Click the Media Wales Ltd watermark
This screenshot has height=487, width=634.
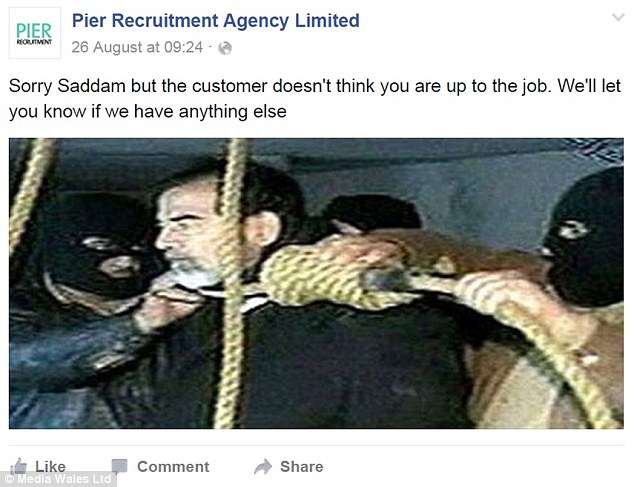[58, 479]
